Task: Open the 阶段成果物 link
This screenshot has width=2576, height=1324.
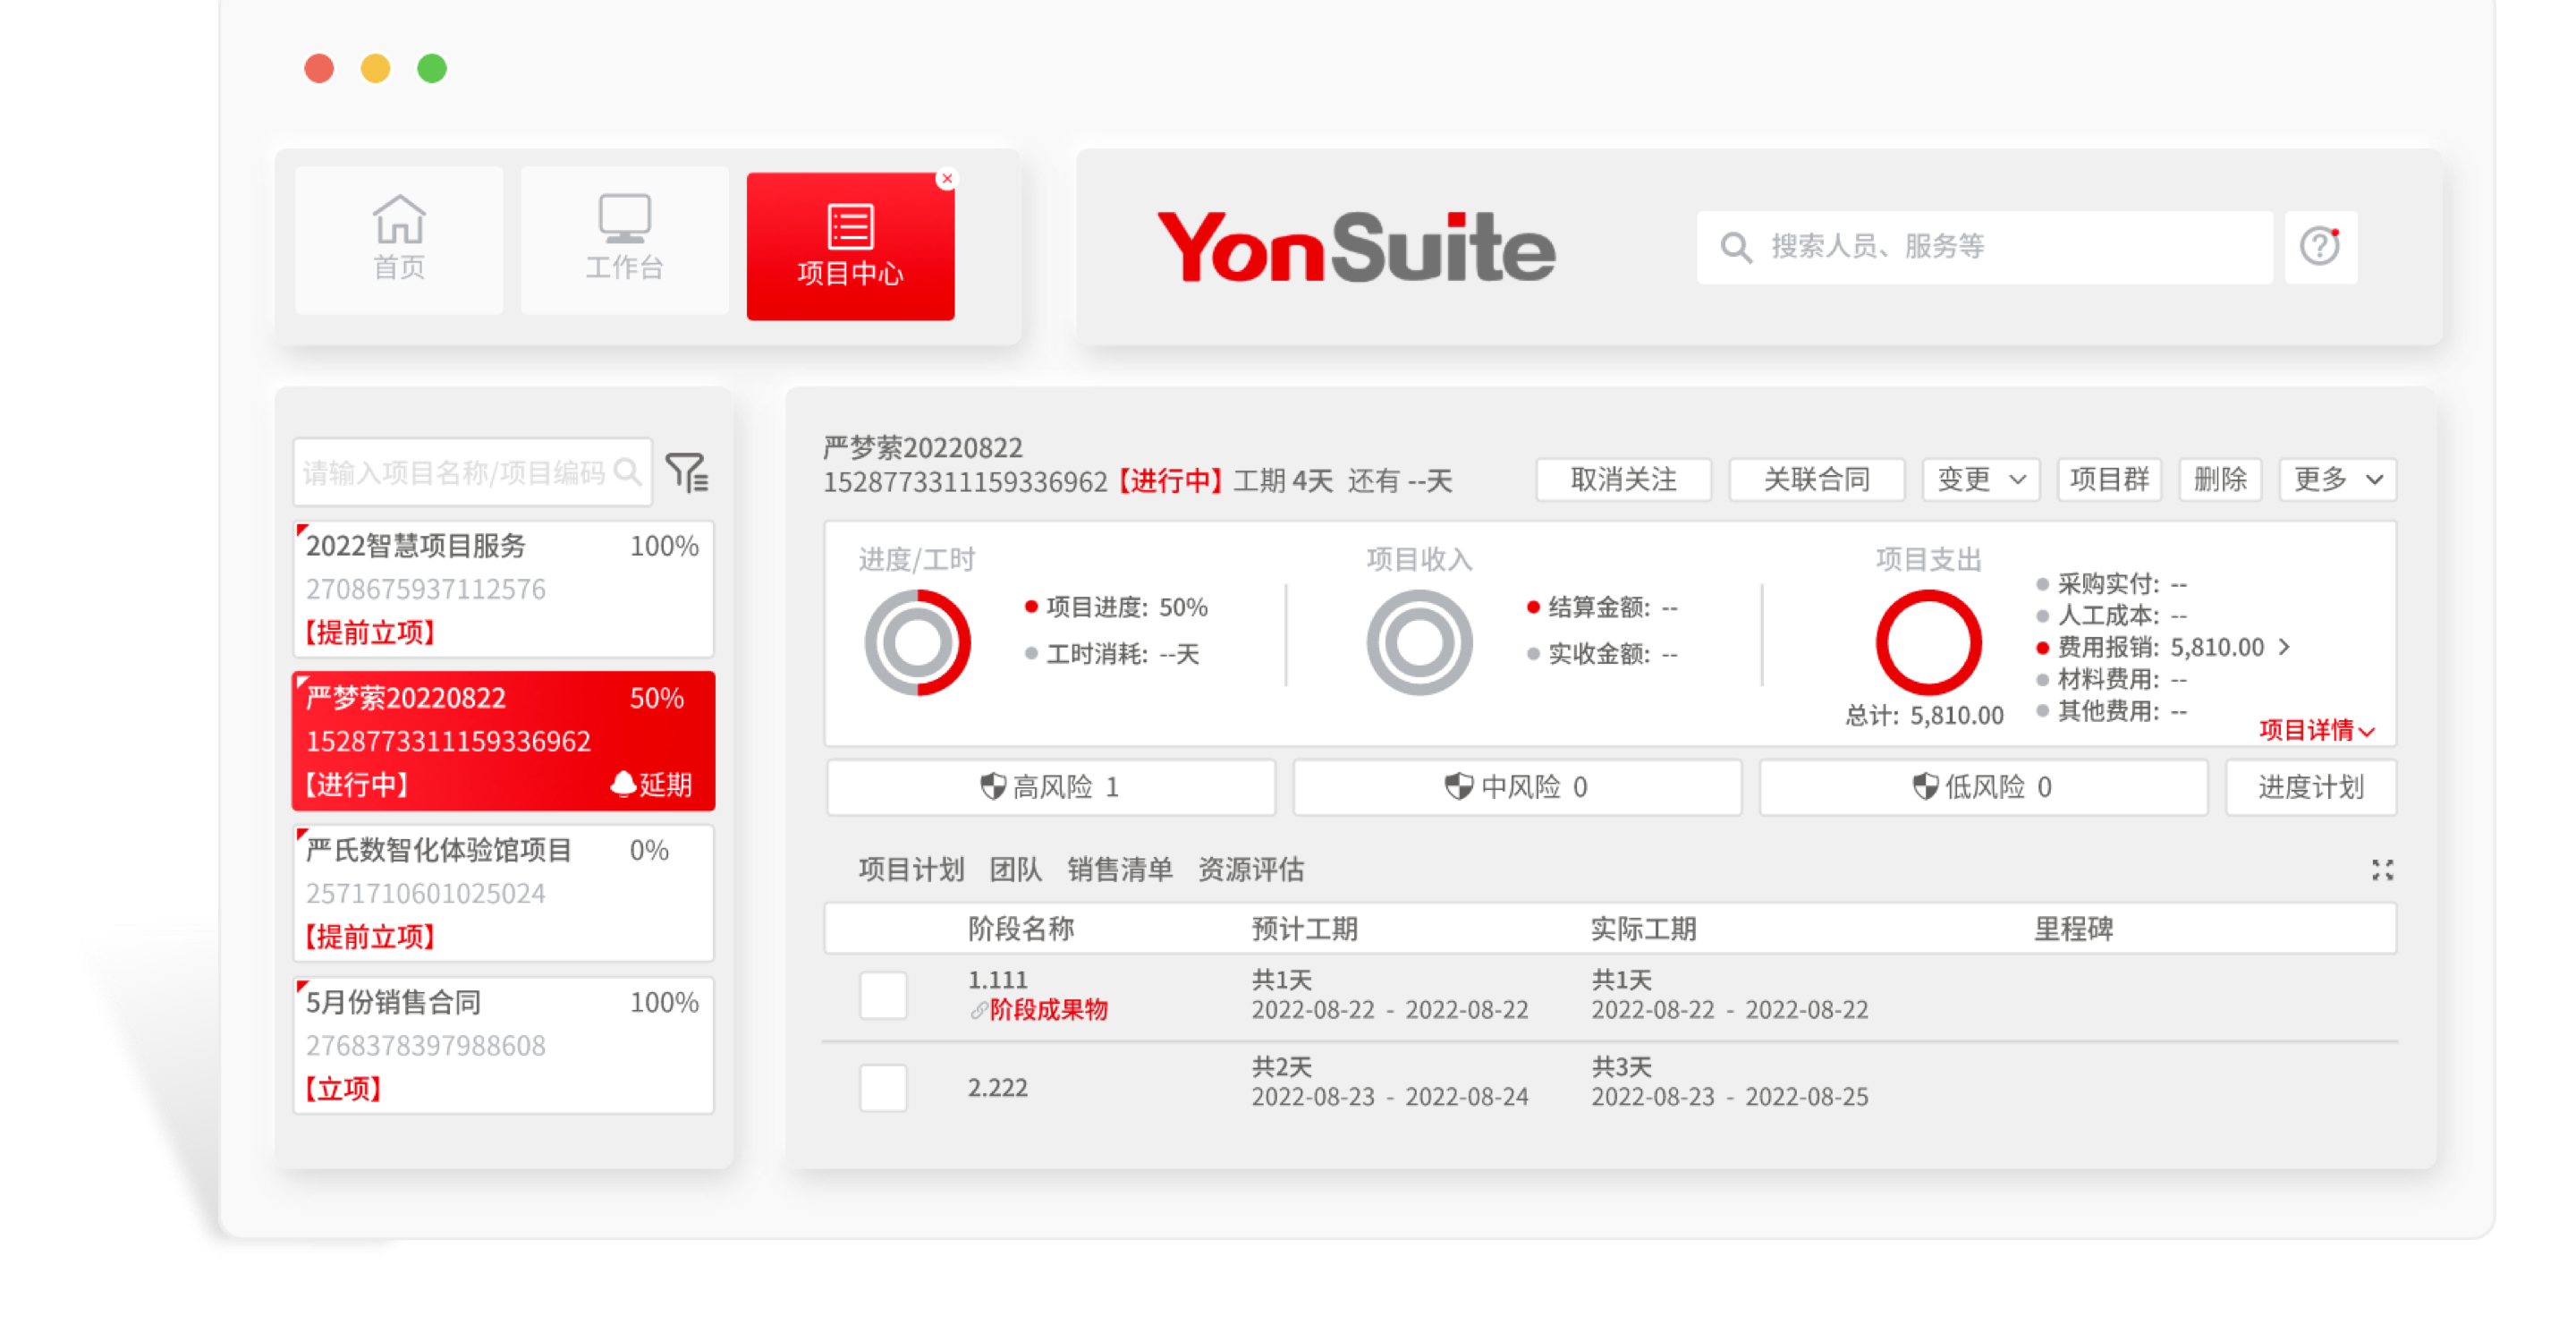Action: coord(1048,1010)
